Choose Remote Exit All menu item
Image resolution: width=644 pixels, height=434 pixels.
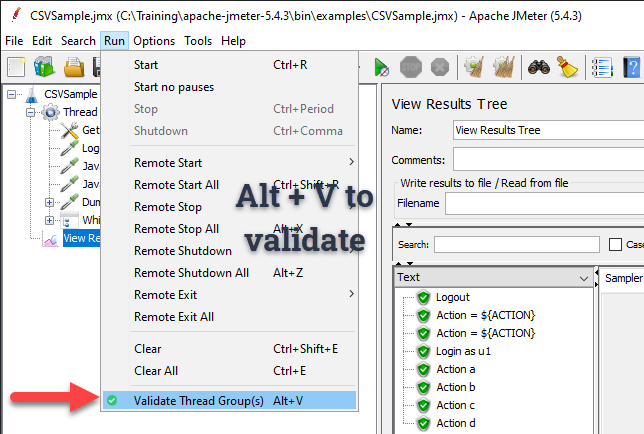coord(230,317)
